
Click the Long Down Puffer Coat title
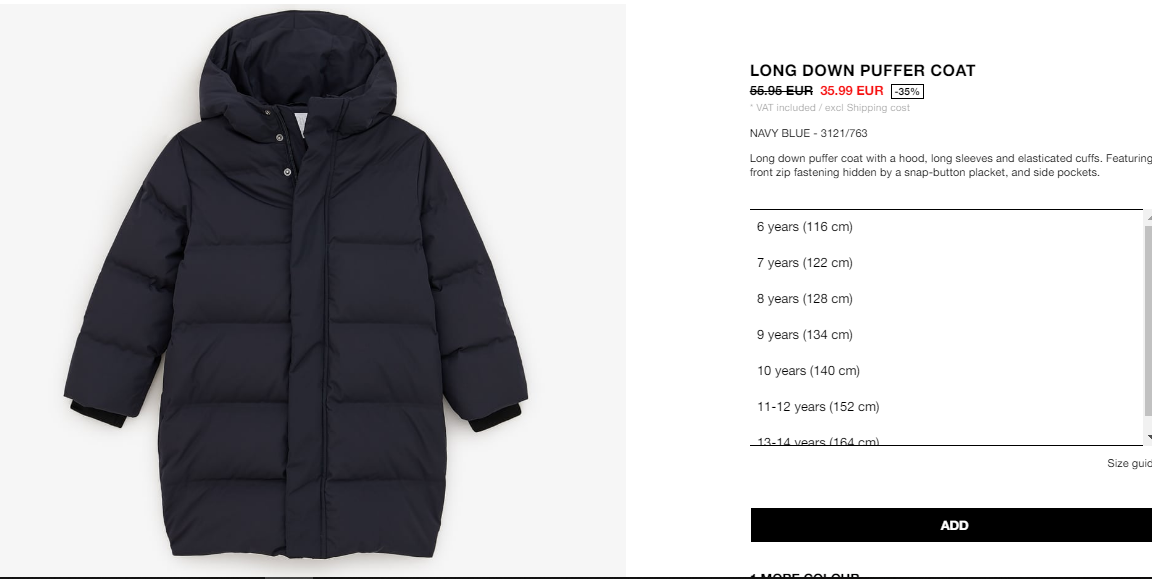tap(863, 71)
